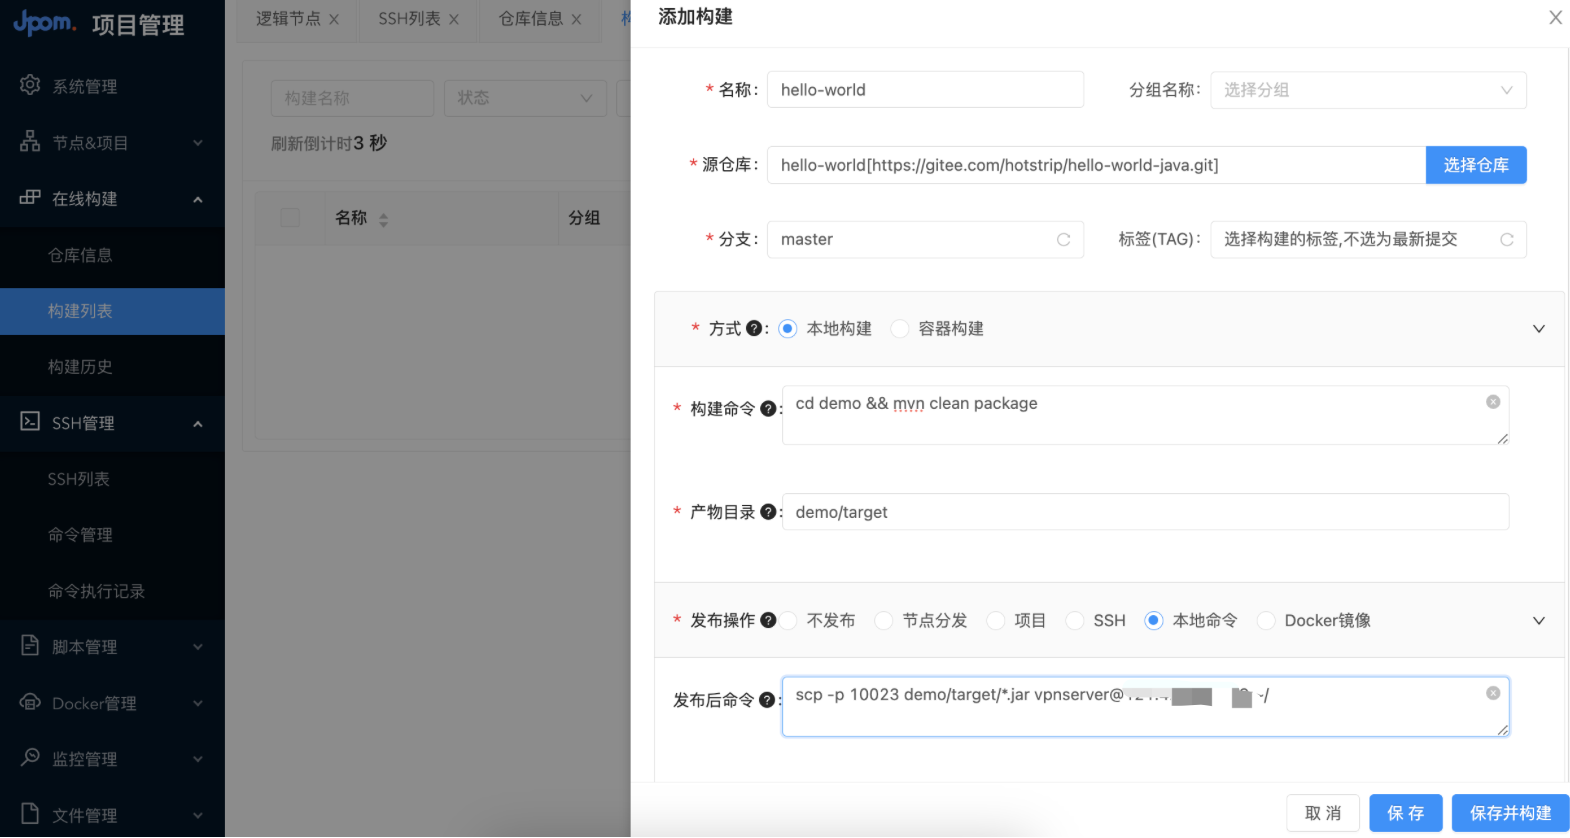Open the 分组名称 group dropdown
This screenshot has width=1570, height=838.
1367,90
